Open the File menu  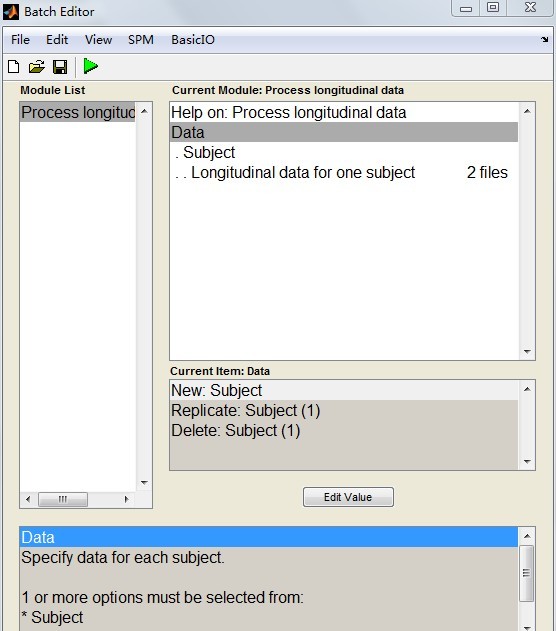click(20, 40)
